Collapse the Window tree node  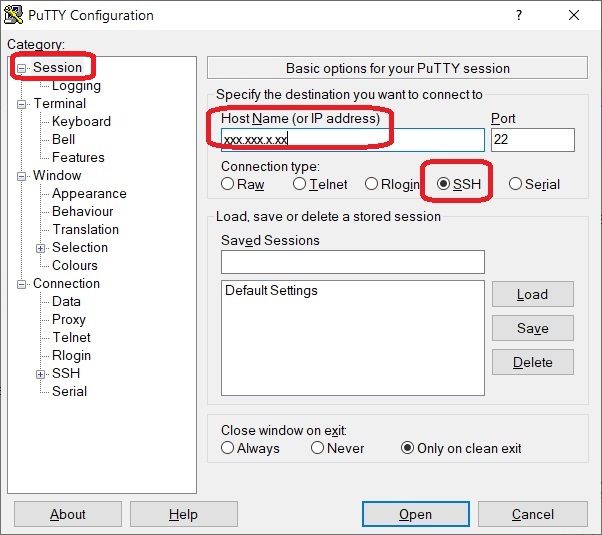22,176
